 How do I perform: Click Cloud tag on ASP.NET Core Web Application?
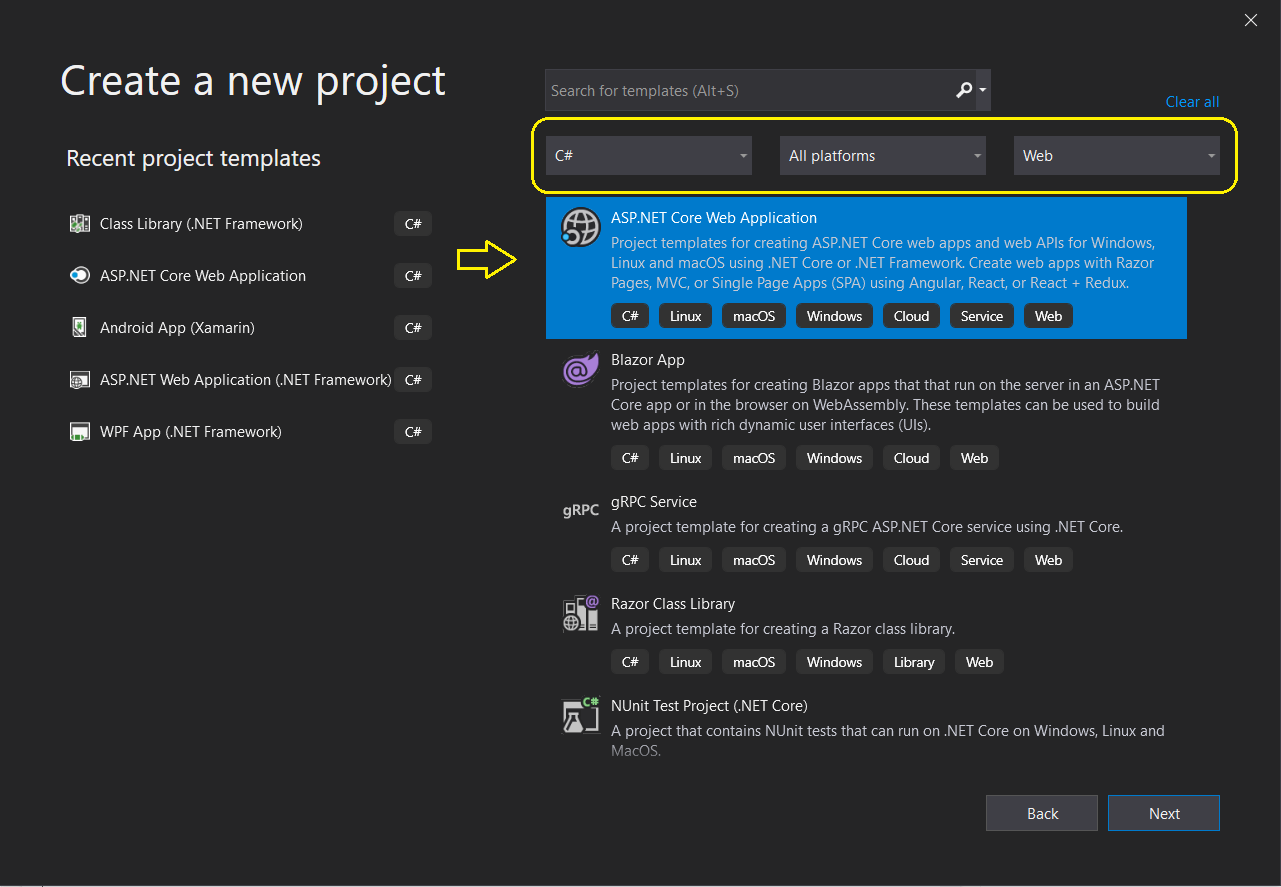911,316
